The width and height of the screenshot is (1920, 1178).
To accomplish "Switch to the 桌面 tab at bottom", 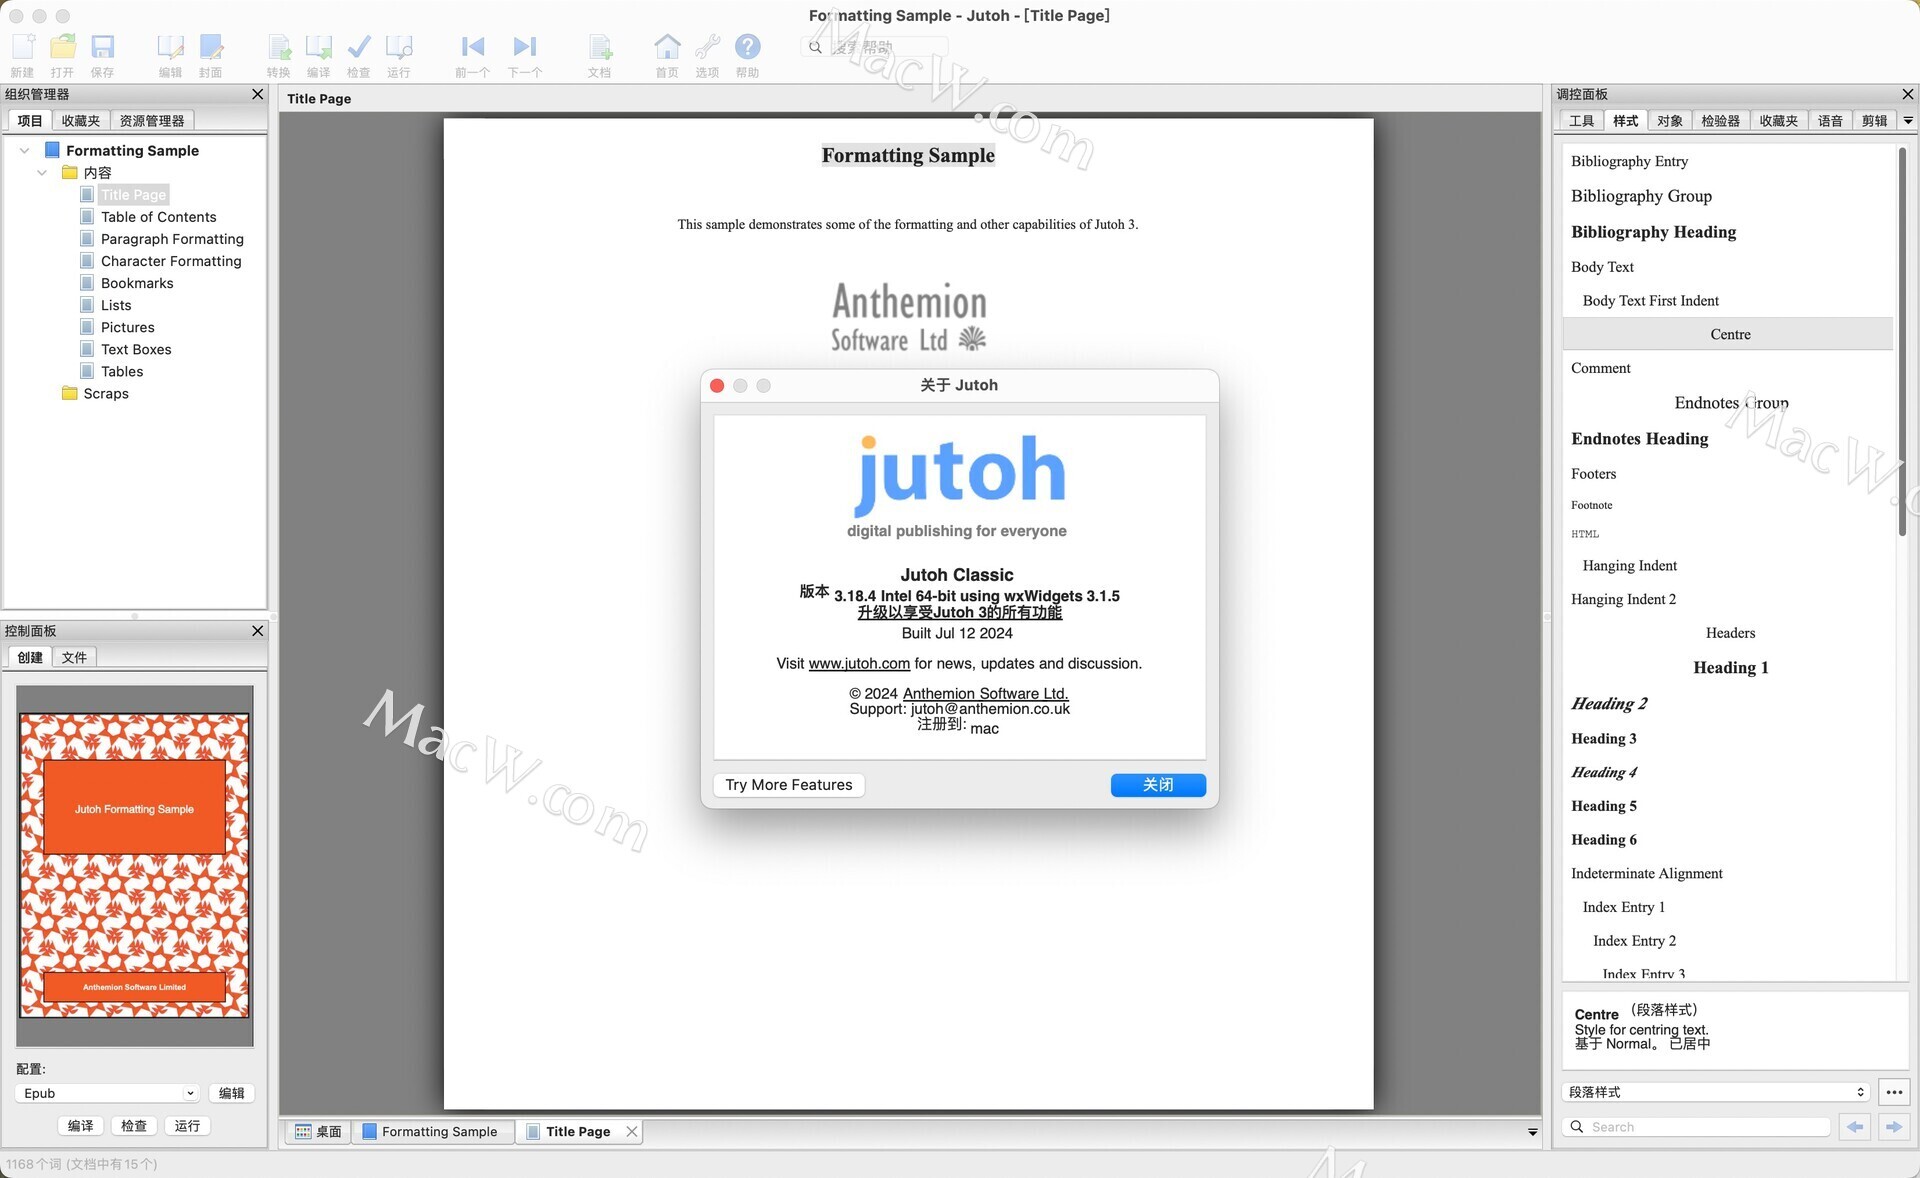I will click(318, 1131).
